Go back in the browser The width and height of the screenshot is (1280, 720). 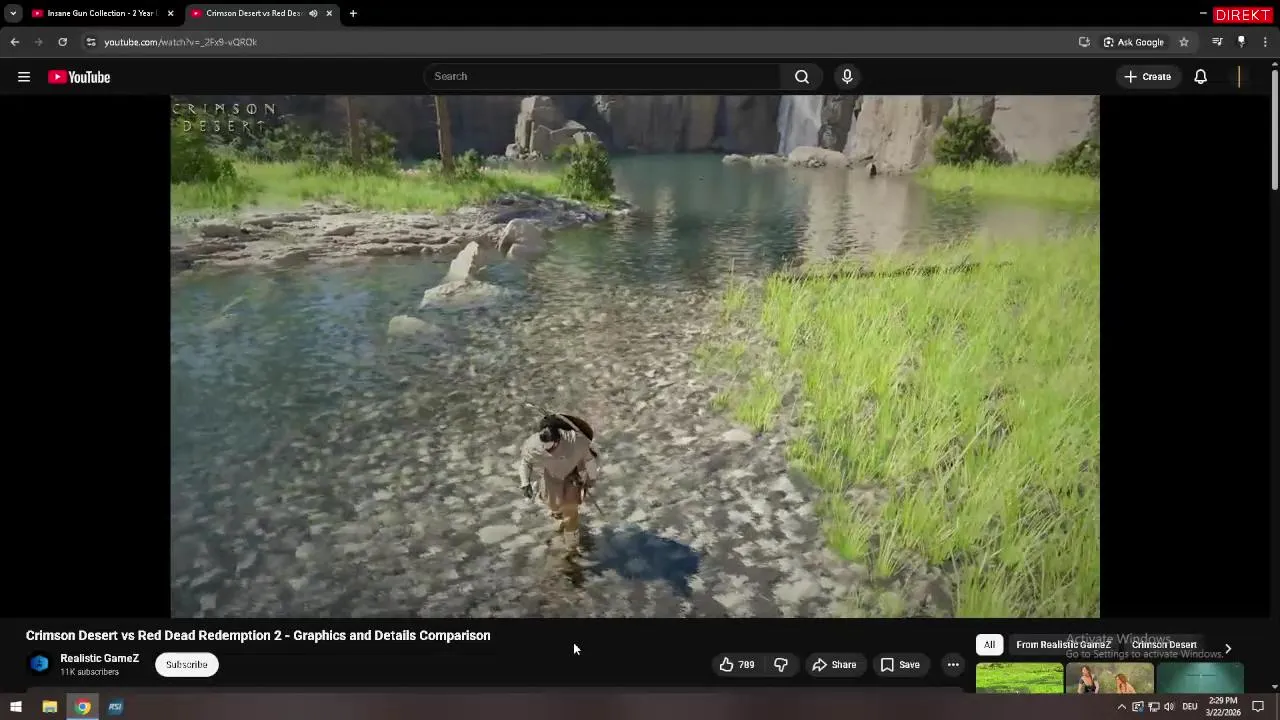point(14,42)
